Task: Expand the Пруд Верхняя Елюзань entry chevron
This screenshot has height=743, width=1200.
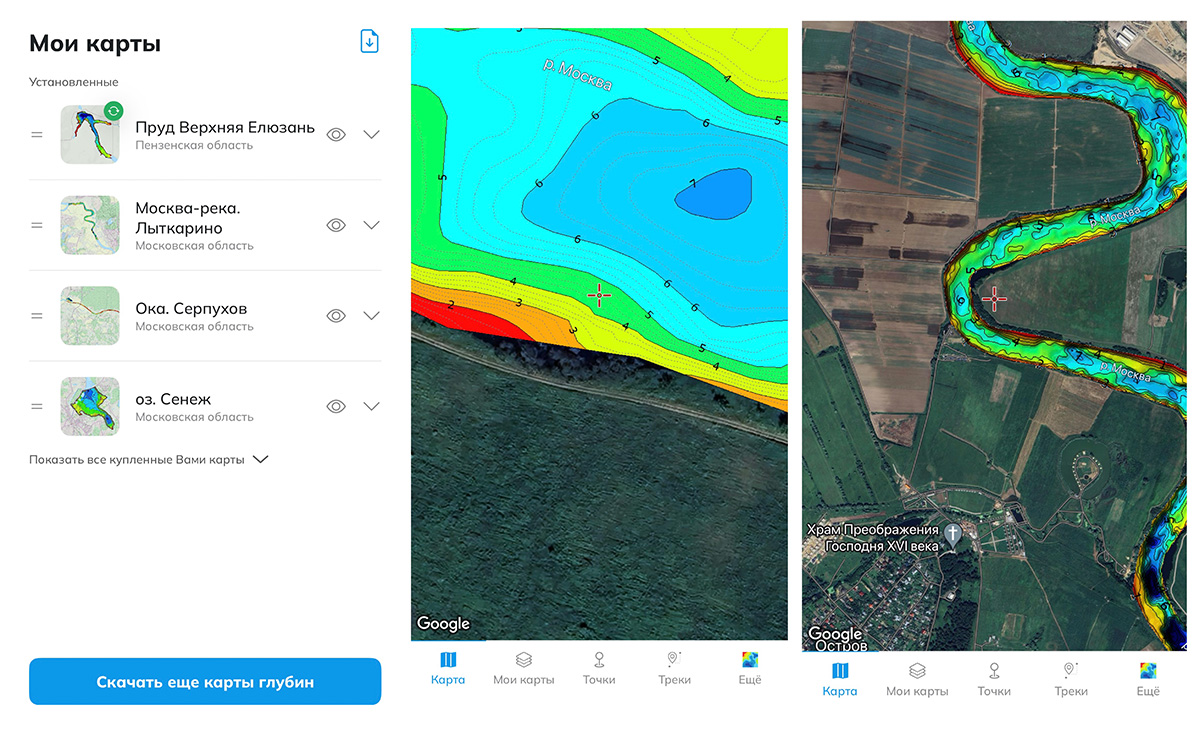Action: tap(371, 134)
